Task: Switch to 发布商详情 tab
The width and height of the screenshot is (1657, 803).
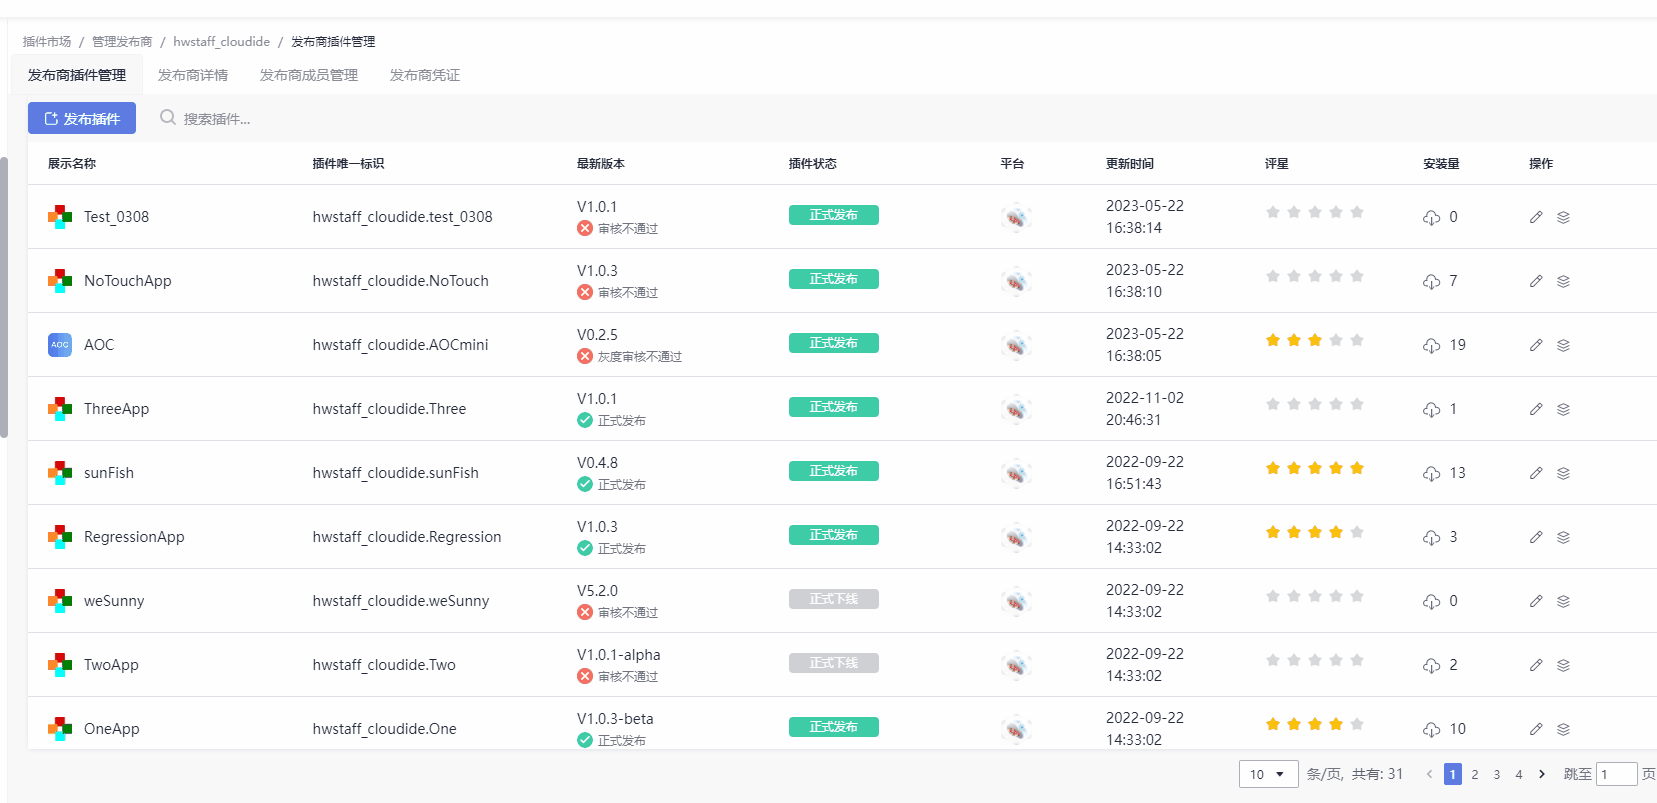Action: 193,75
